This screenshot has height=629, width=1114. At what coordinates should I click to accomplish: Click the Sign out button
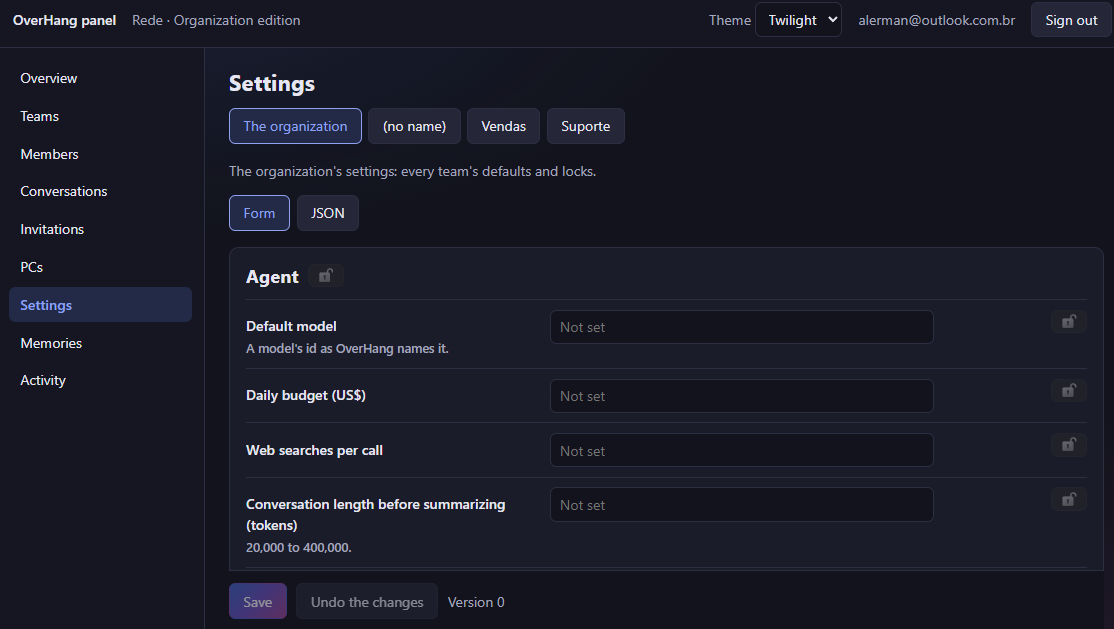tap(1071, 20)
